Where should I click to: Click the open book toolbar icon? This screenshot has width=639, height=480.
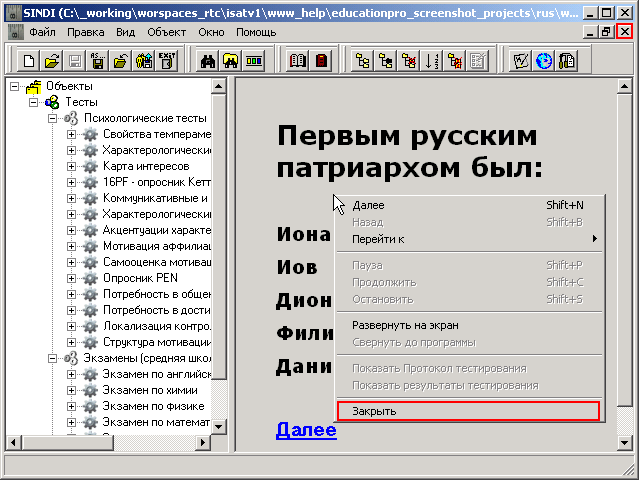click(298, 60)
